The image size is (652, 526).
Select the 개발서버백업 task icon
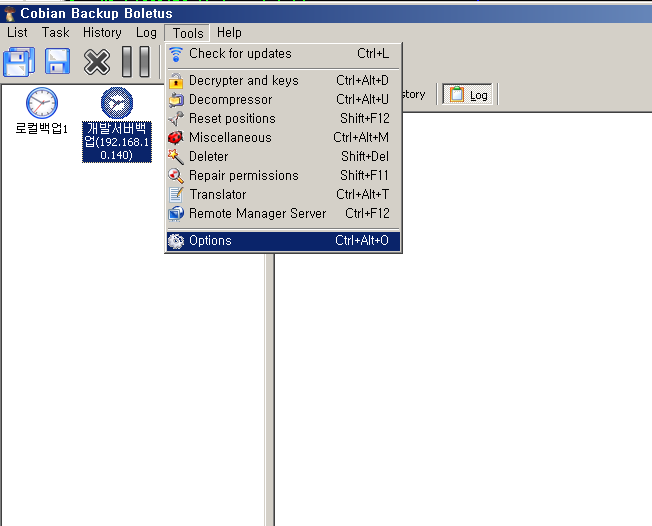117,103
